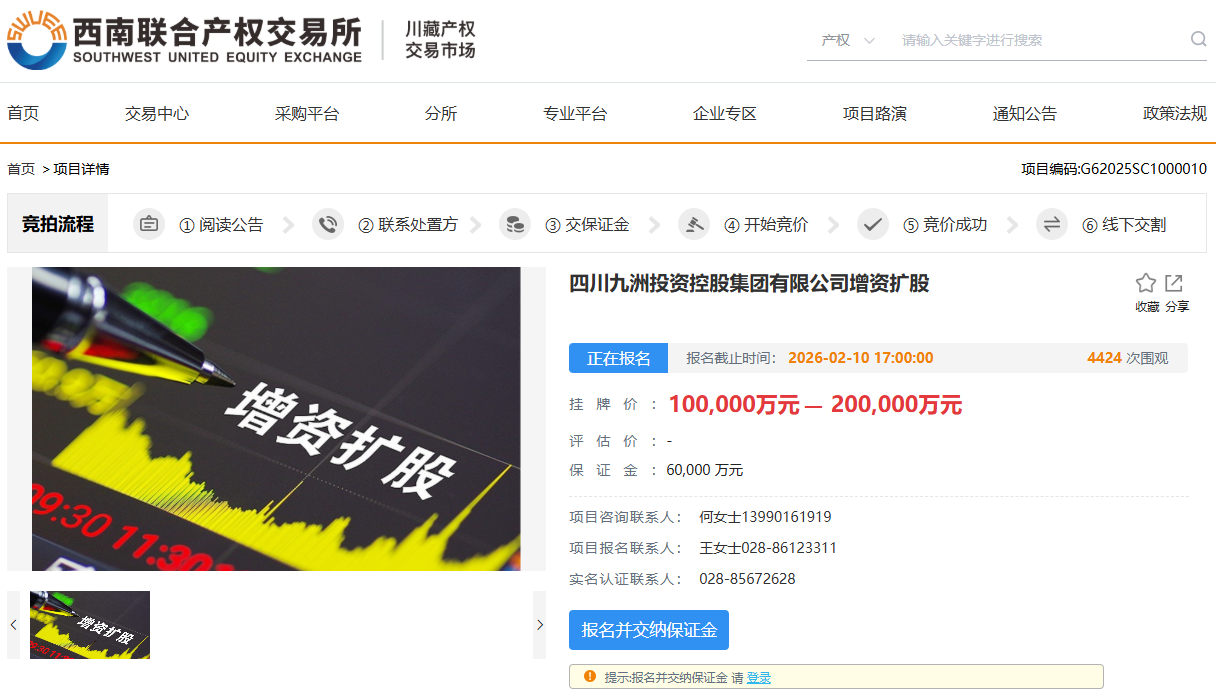Show previous thumbnail with left arrow
Image resolution: width=1216 pixels, height=693 pixels.
14,625
